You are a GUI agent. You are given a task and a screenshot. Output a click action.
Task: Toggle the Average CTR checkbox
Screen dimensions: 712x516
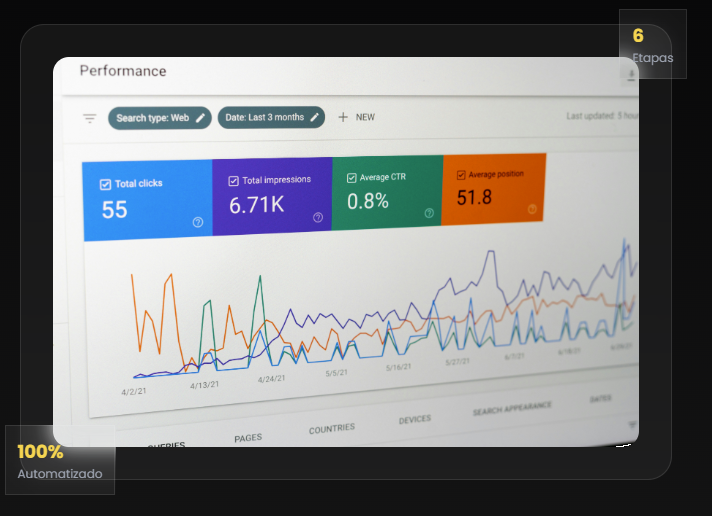[351, 178]
